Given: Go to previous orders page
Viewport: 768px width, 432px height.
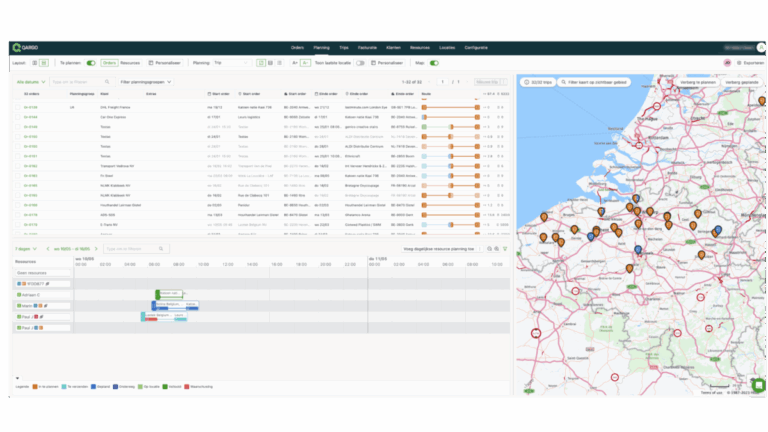Looking at the screenshot, I should click(430, 82).
